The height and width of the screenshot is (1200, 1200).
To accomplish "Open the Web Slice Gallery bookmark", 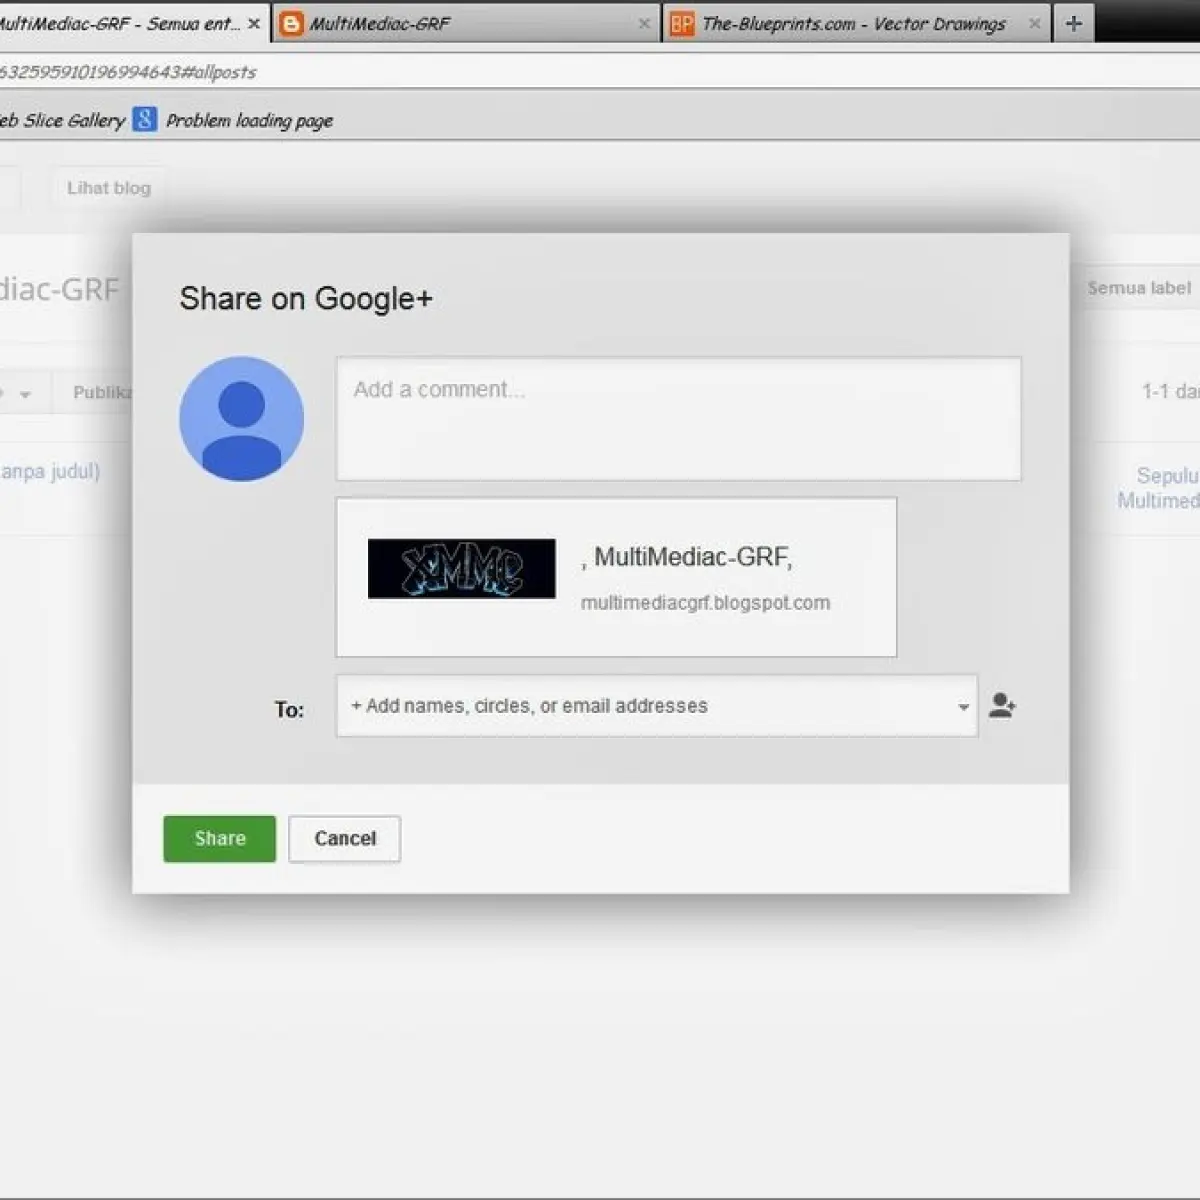I will [x=62, y=120].
